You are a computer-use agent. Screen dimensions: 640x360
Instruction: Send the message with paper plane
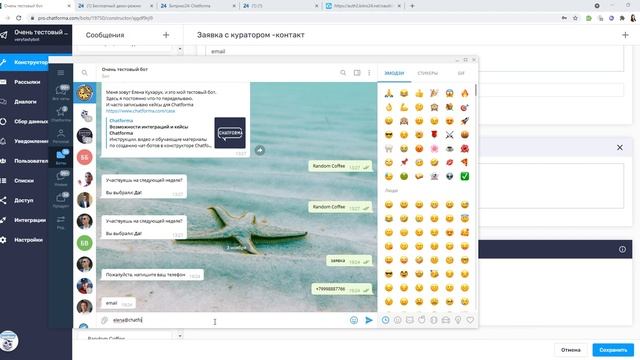pos(369,320)
